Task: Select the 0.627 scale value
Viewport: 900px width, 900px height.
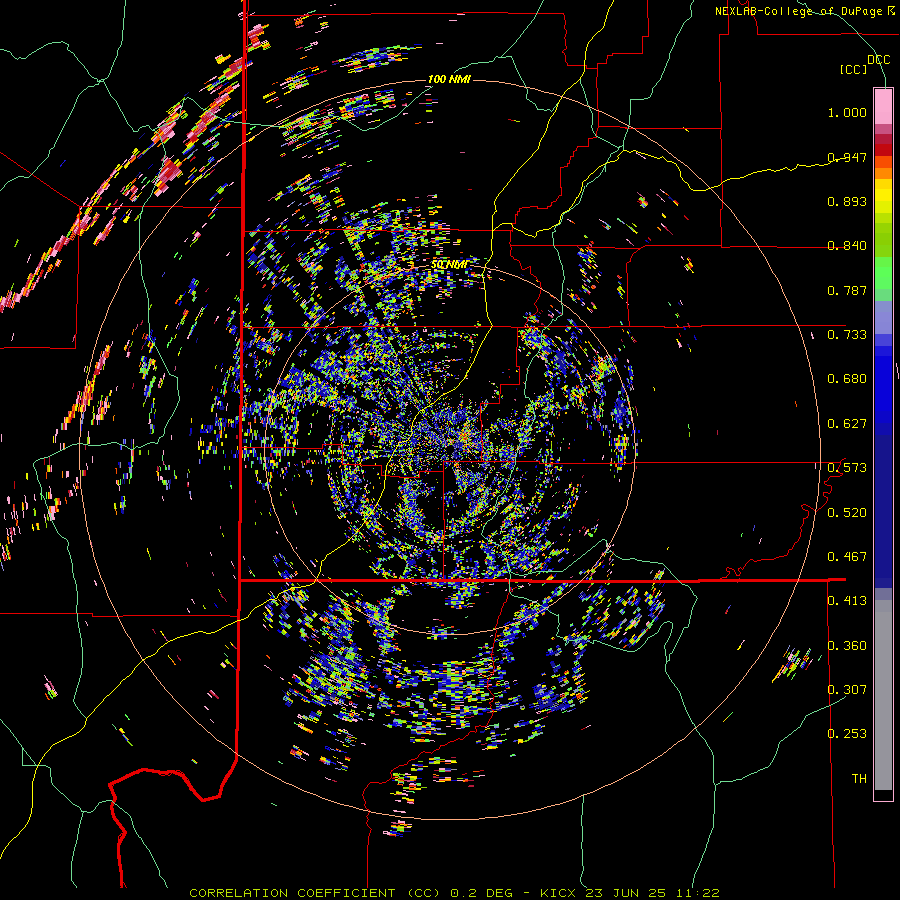Action: [x=847, y=424]
